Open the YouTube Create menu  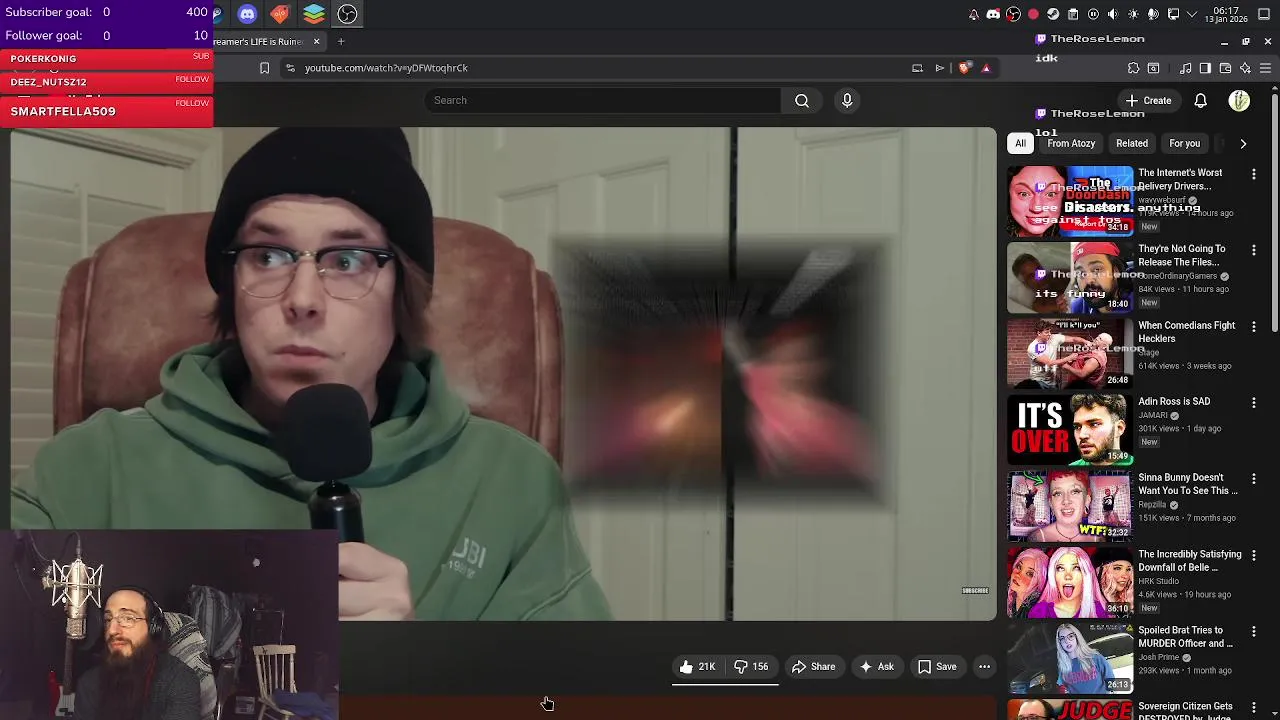[1148, 100]
